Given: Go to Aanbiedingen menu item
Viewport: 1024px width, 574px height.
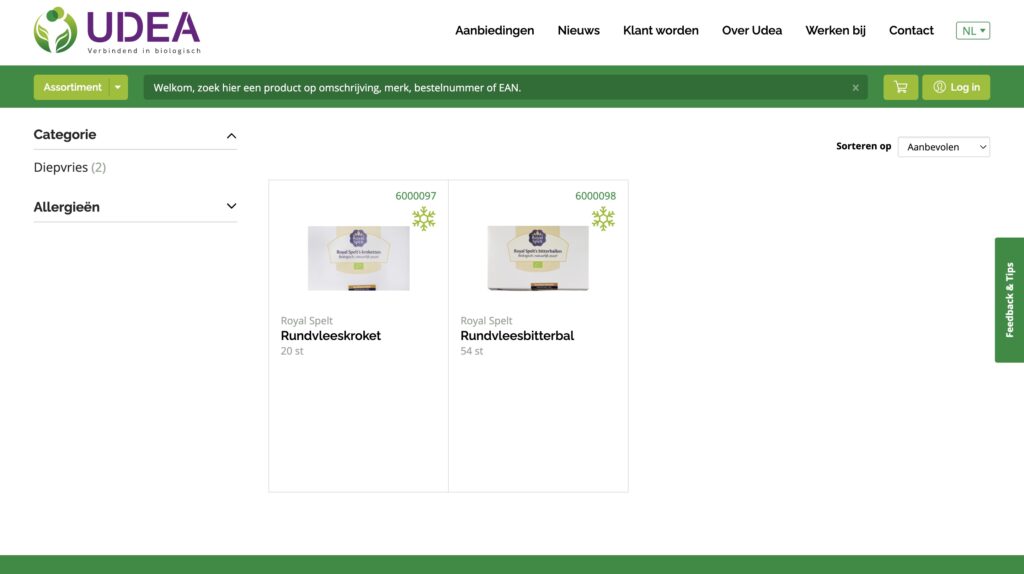Looking at the screenshot, I should click(494, 30).
